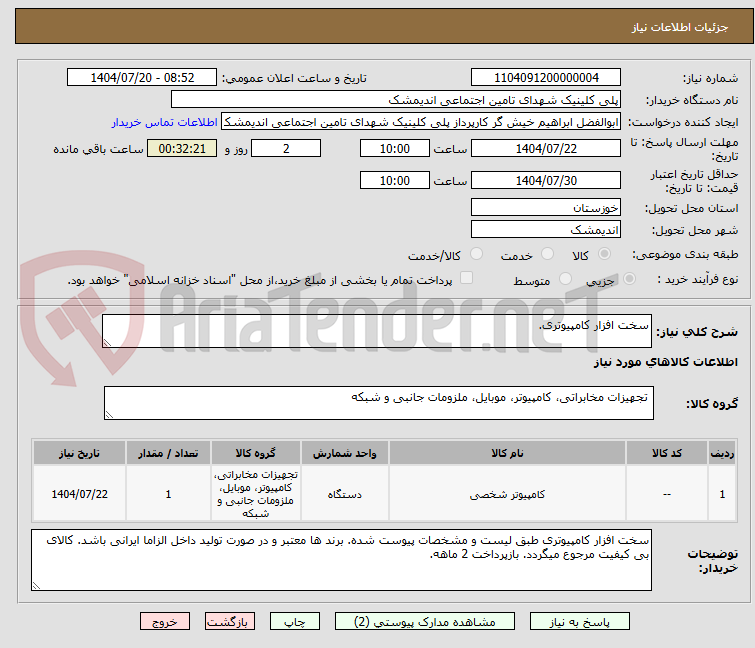Select the متوسط purchase type radio
755x648 pixels.
pos(565,279)
